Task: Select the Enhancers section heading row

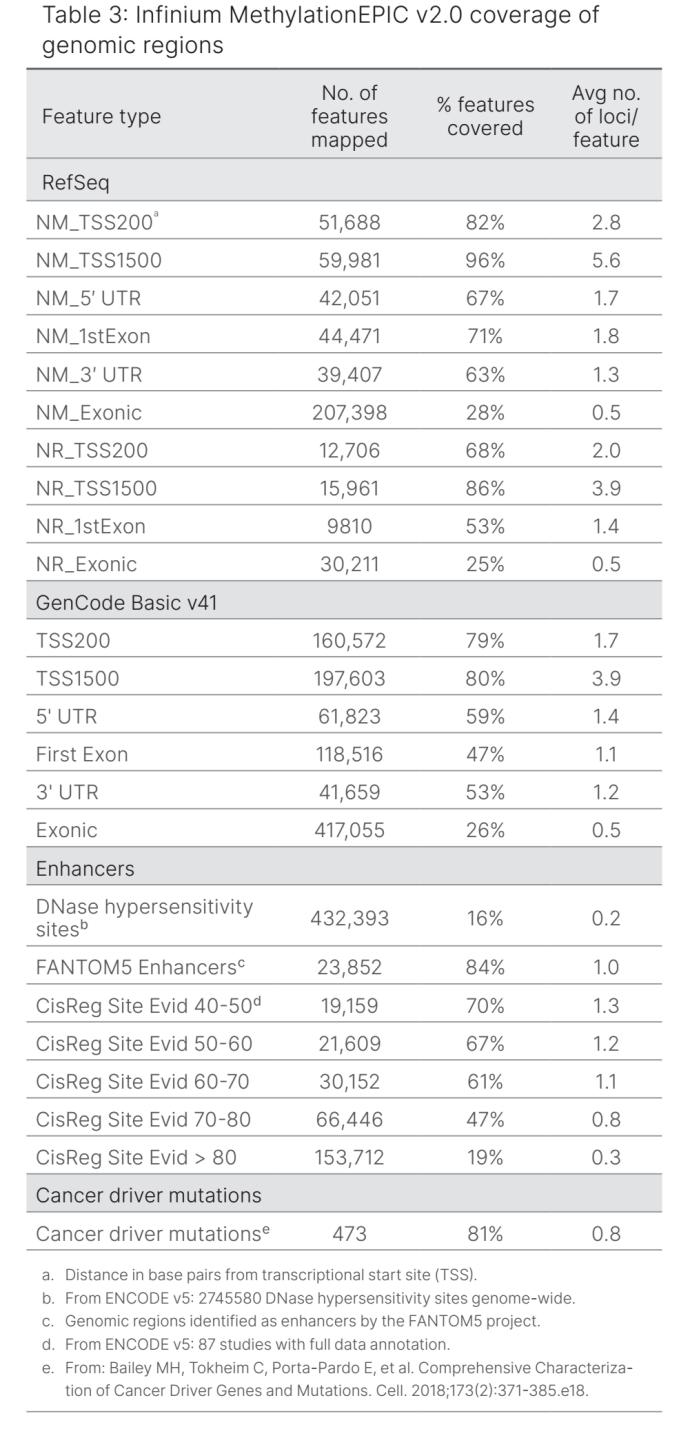Action: [85, 868]
